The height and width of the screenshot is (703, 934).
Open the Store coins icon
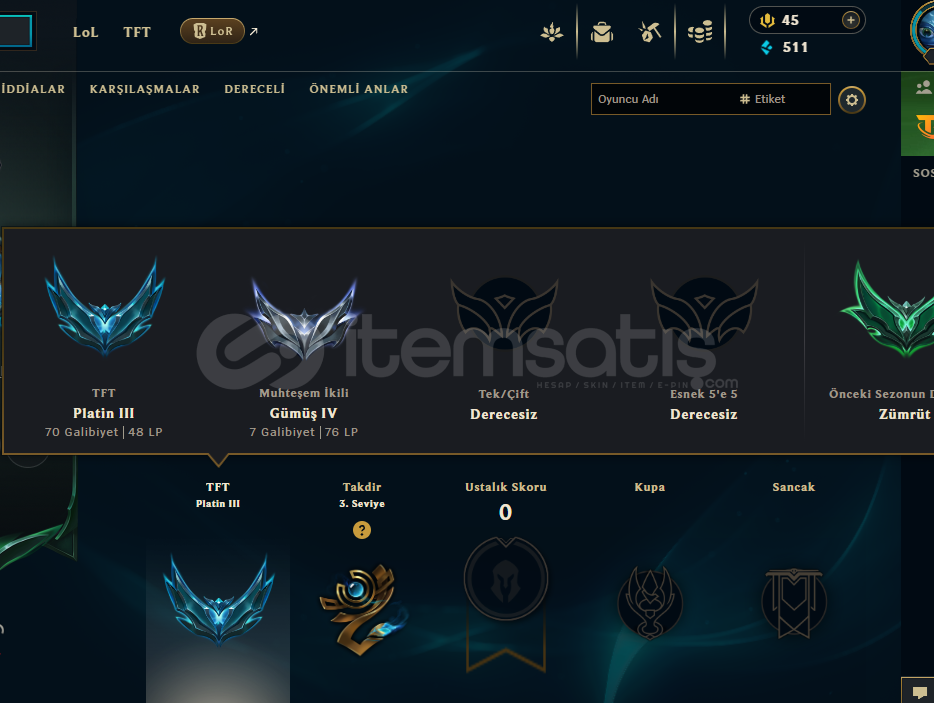[x=700, y=32]
